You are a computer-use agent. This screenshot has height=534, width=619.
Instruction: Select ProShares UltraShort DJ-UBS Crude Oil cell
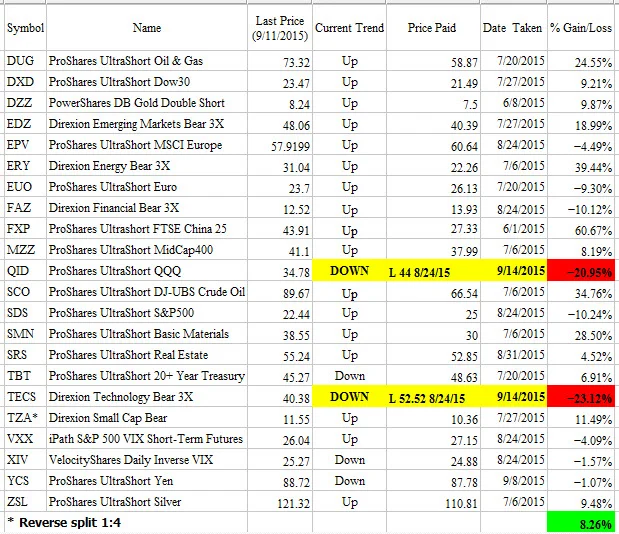click(146, 292)
